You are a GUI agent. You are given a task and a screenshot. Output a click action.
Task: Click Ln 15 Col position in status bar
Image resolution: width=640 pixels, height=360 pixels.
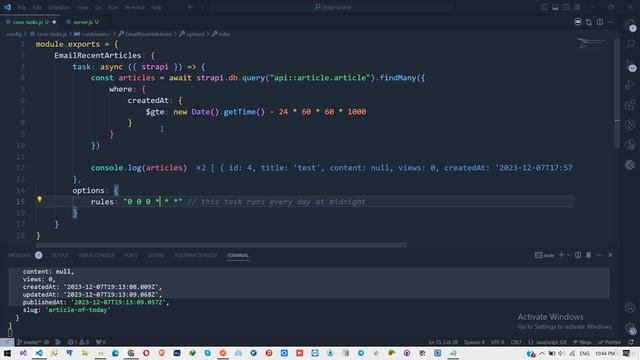pyautogui.click(x=443, y=342)
